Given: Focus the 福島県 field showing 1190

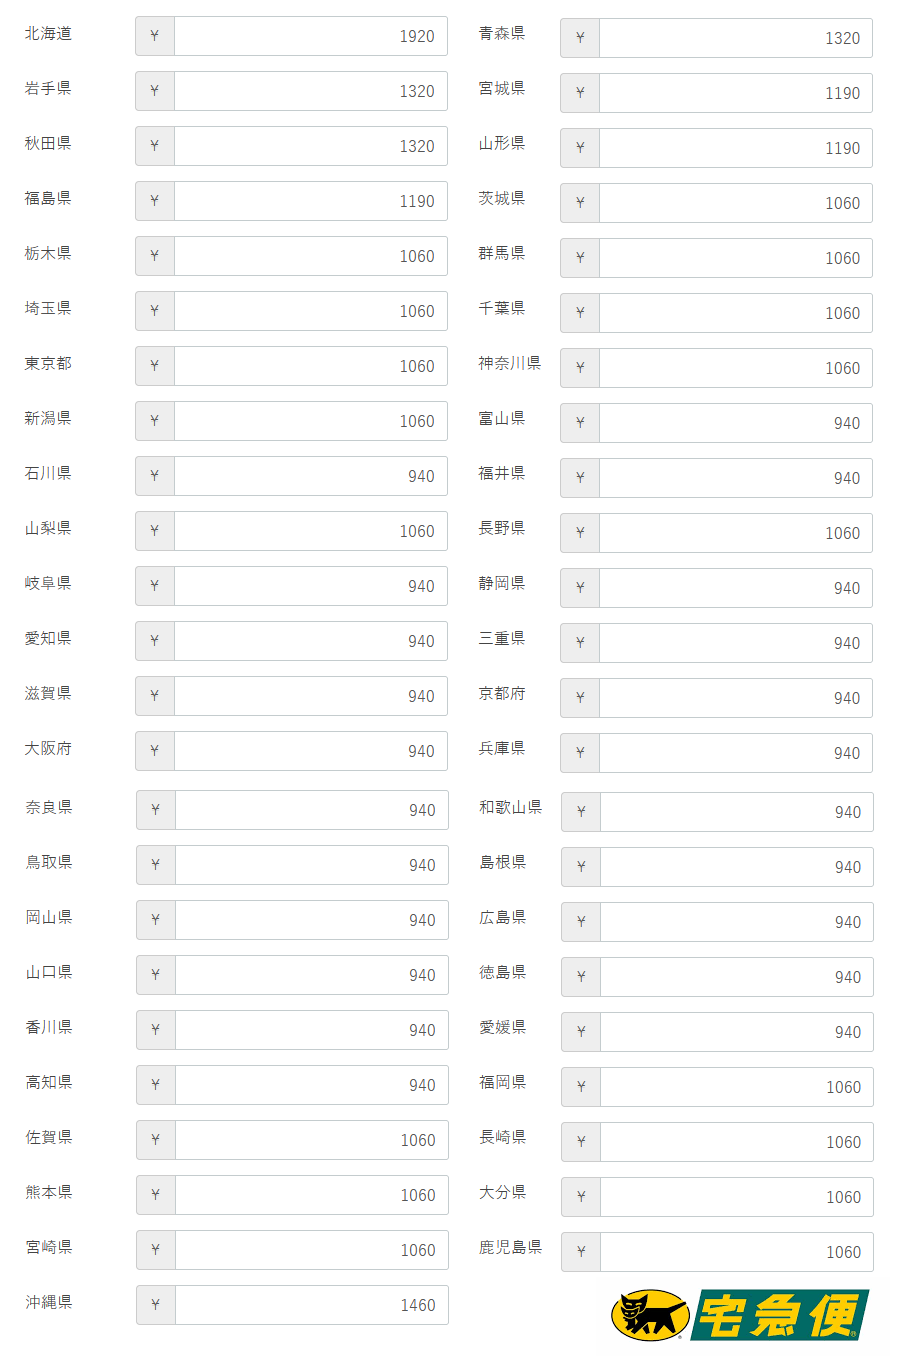Looking at the screenshot, I should 310,201.
